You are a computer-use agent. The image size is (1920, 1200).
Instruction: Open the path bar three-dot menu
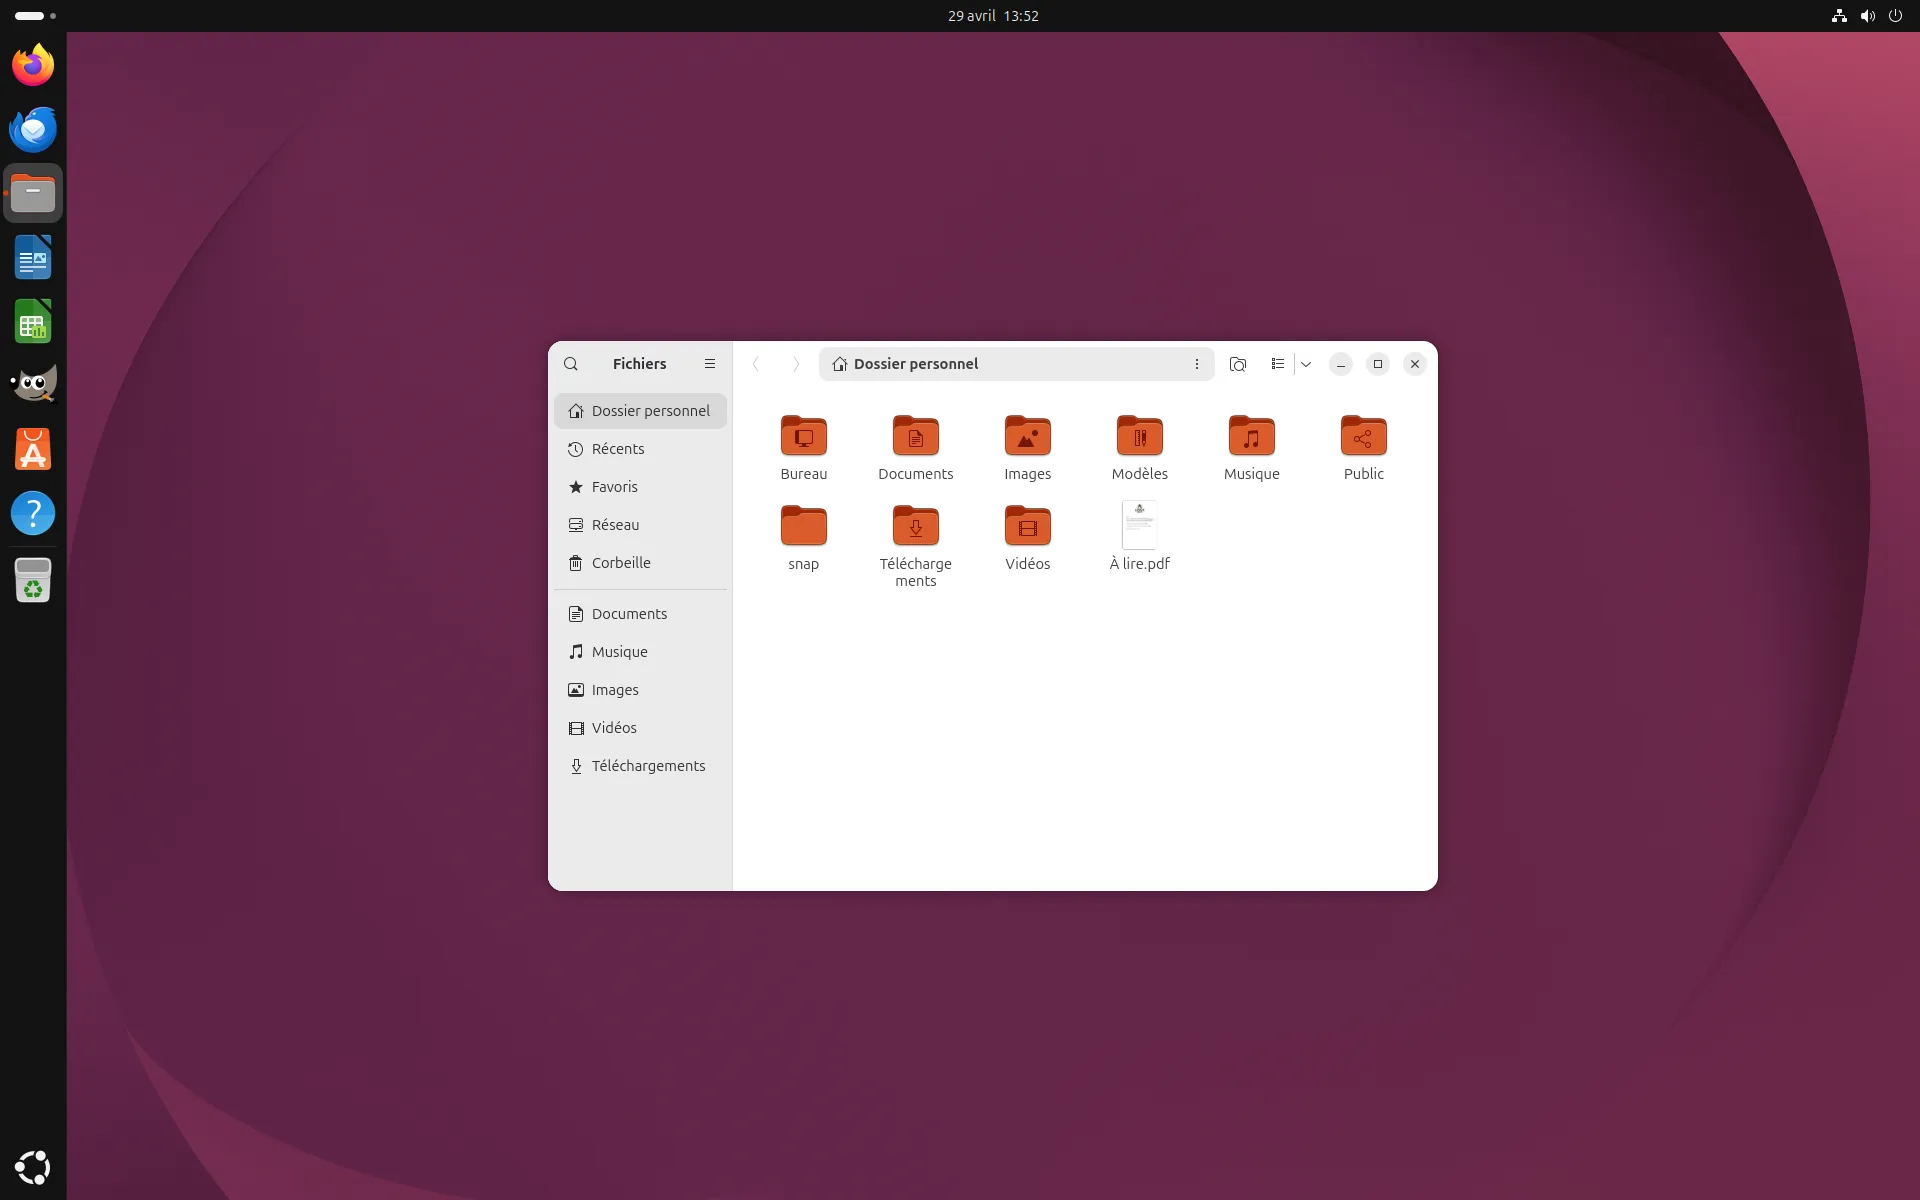1196,364
